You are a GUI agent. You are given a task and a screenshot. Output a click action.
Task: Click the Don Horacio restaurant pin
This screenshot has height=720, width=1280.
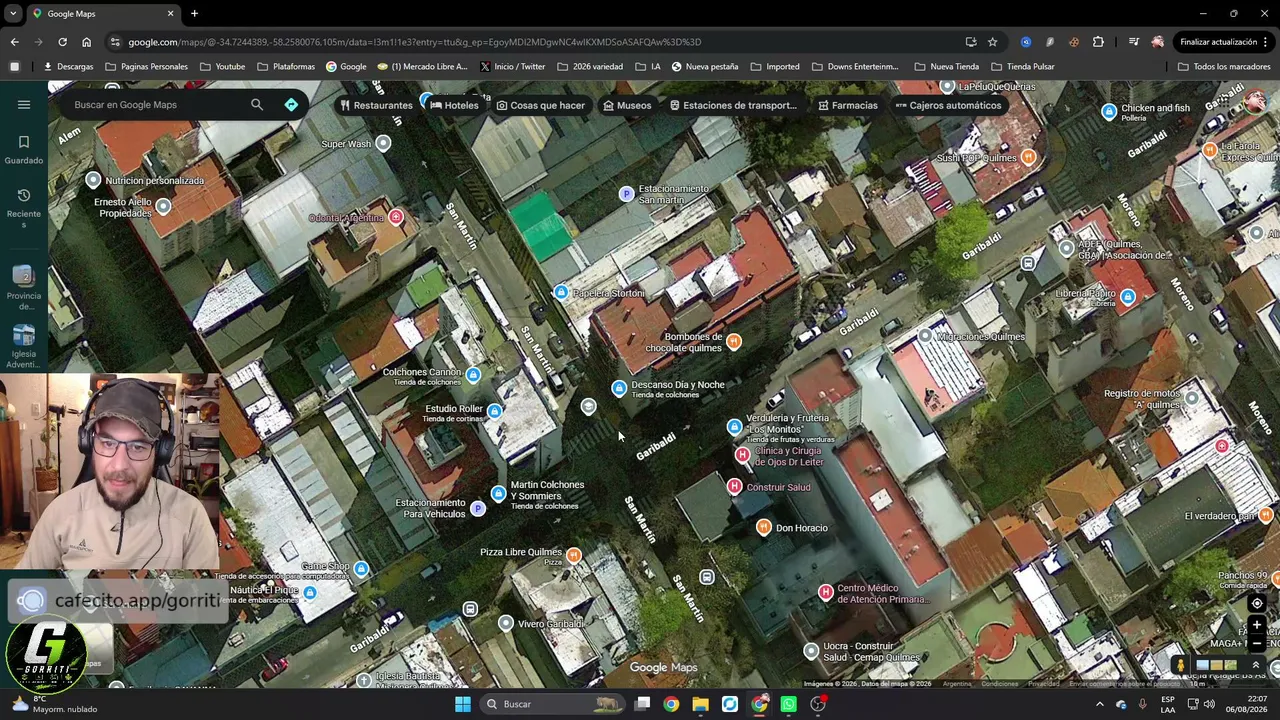coord(764,527)
